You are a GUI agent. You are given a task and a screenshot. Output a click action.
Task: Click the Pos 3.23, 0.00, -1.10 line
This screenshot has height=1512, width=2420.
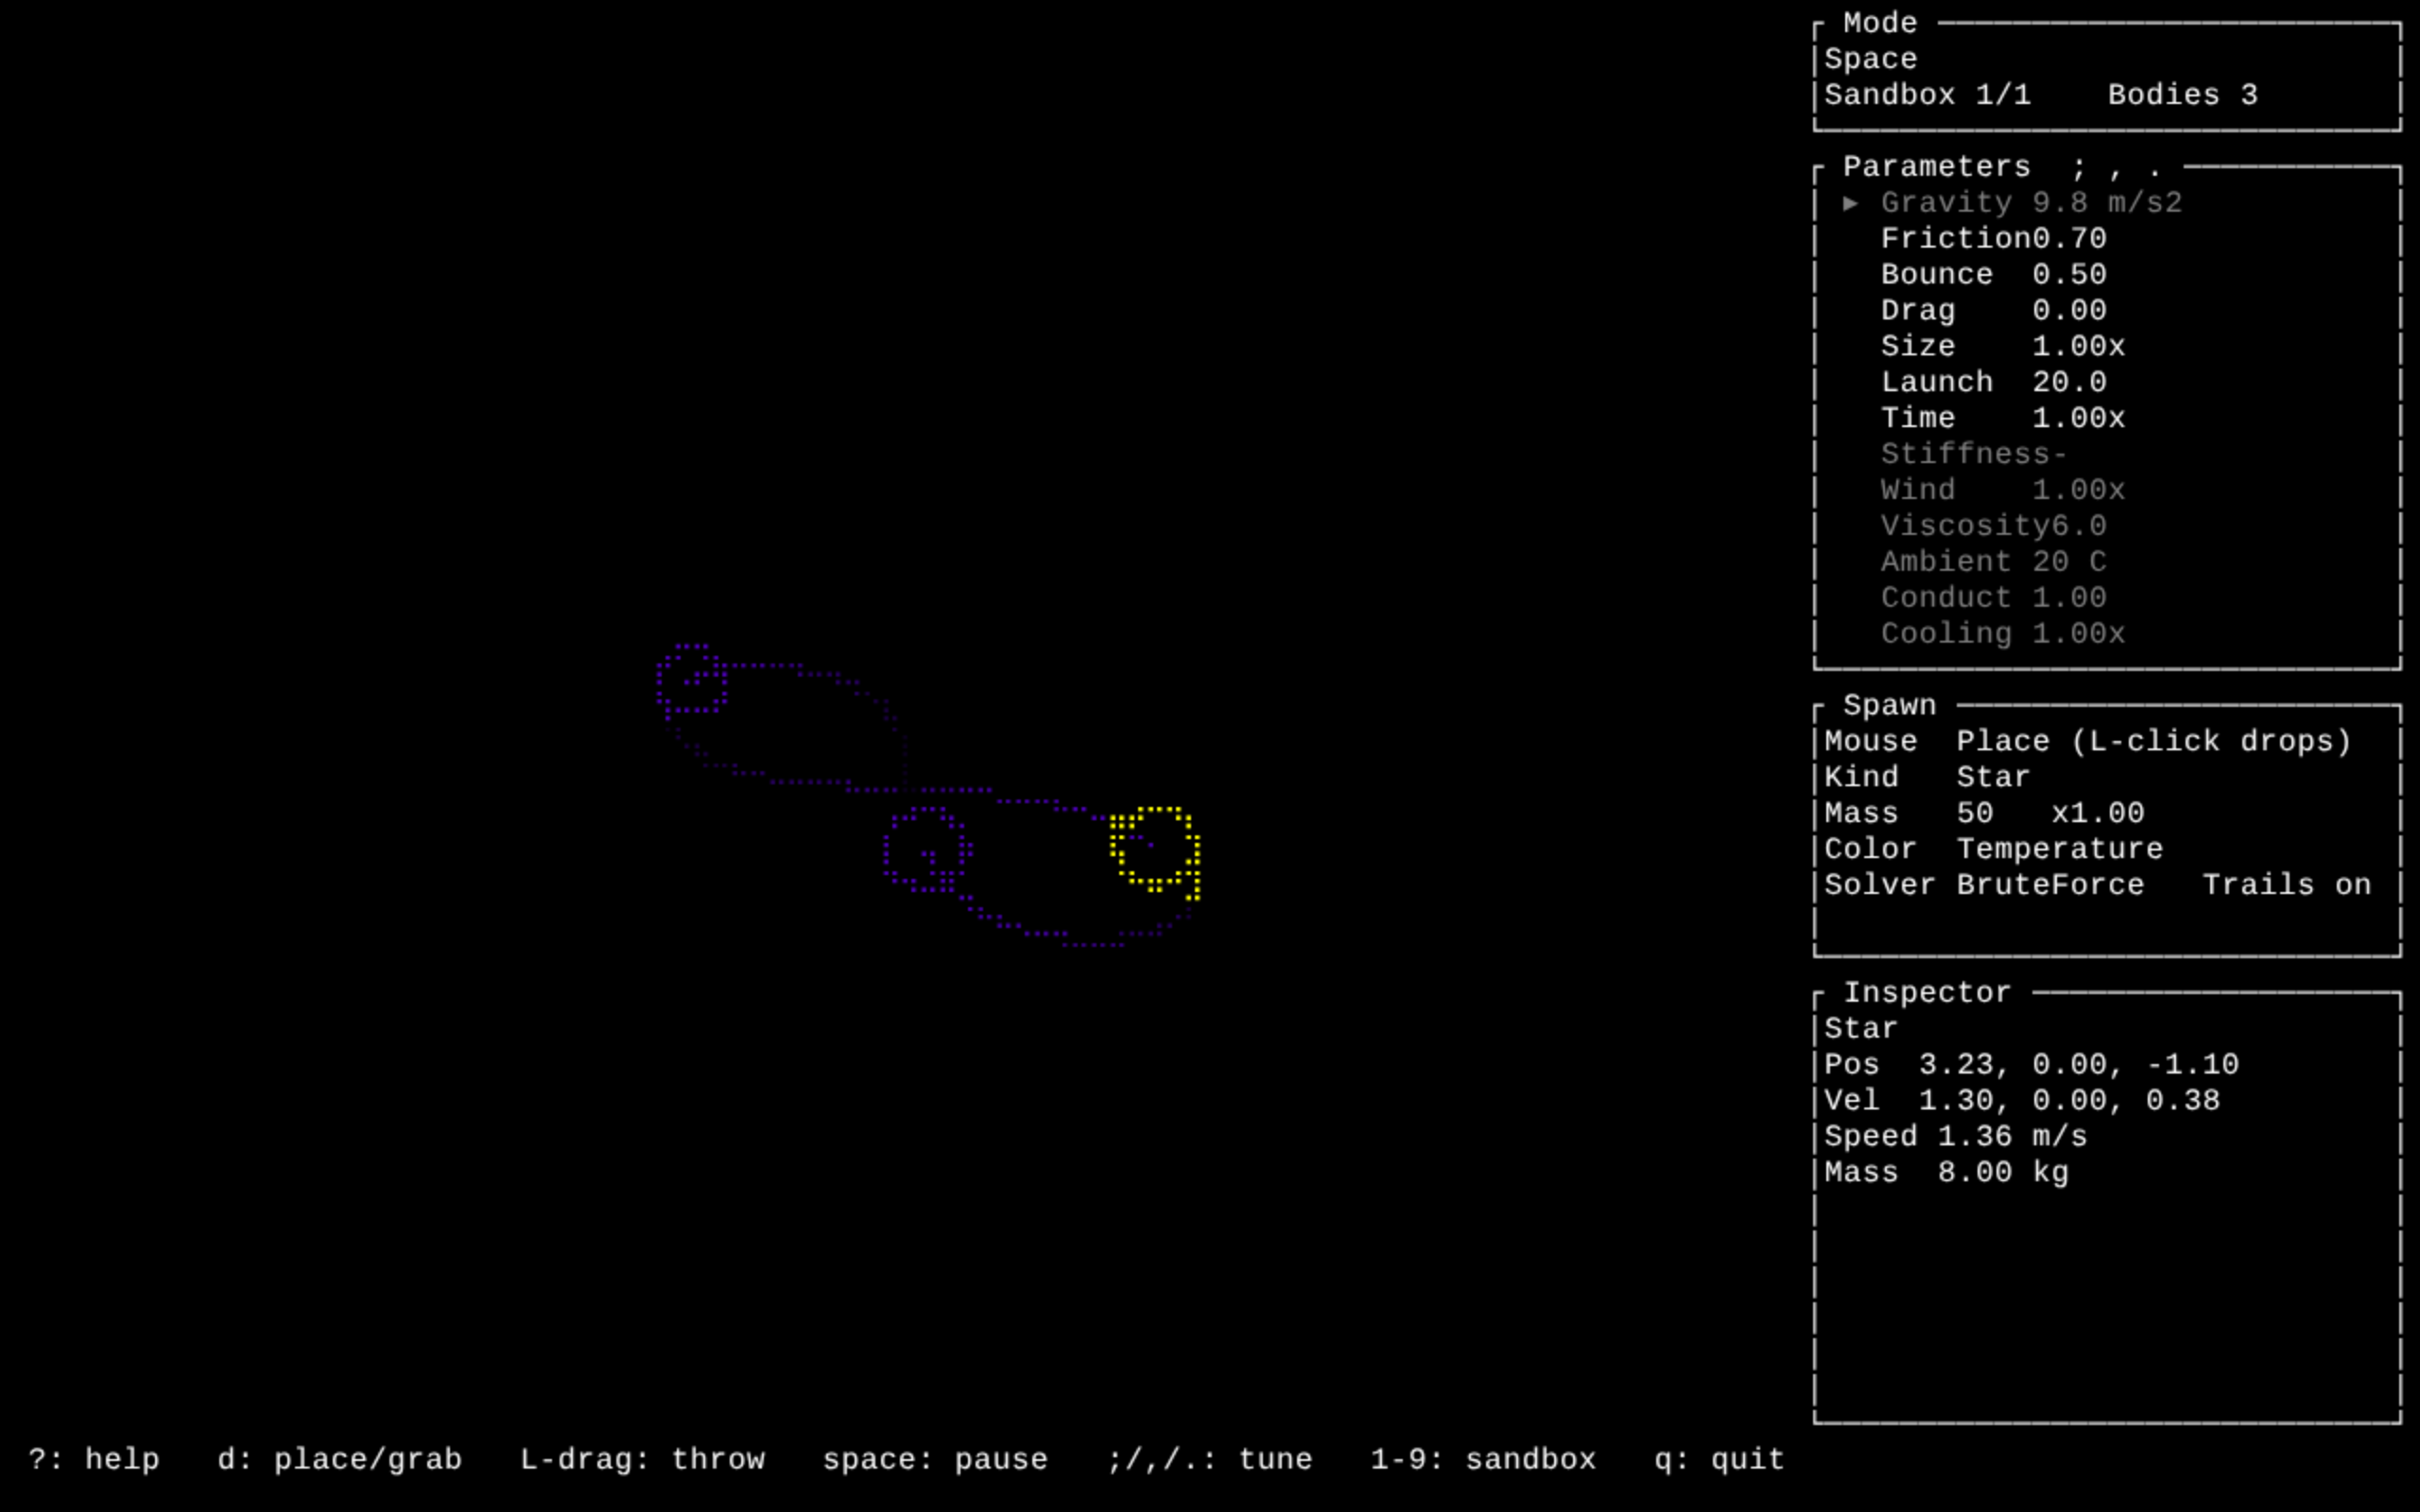pos(2031,1065)
